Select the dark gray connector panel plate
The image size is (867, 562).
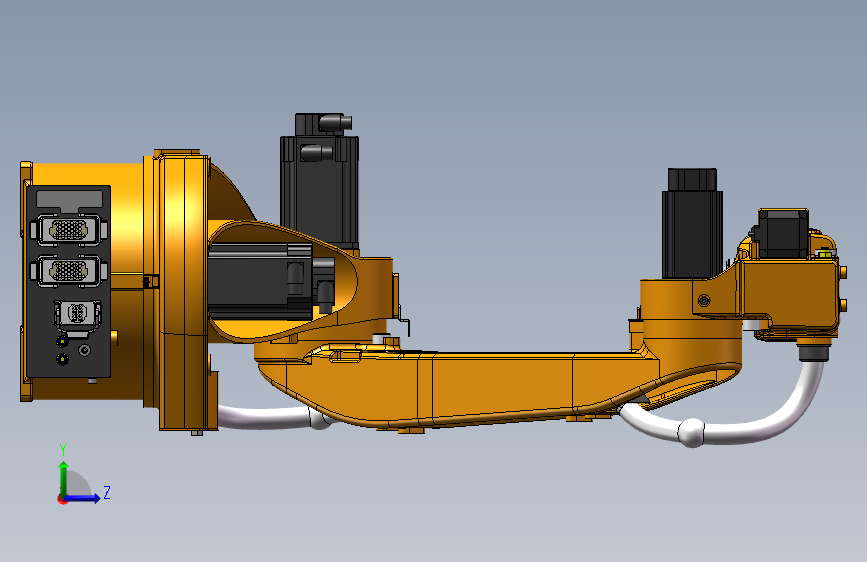click(69, 281)
